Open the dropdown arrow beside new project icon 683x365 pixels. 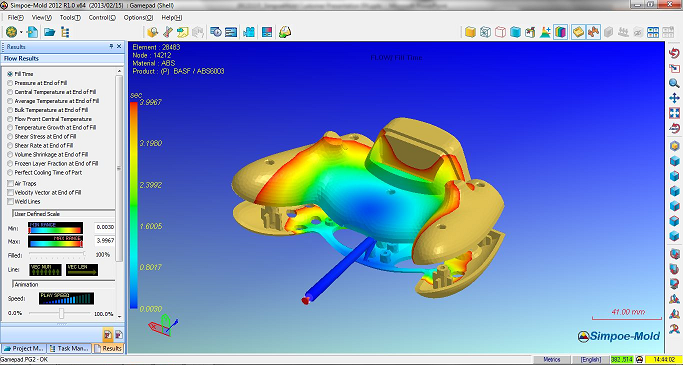[x=21, y=32]
